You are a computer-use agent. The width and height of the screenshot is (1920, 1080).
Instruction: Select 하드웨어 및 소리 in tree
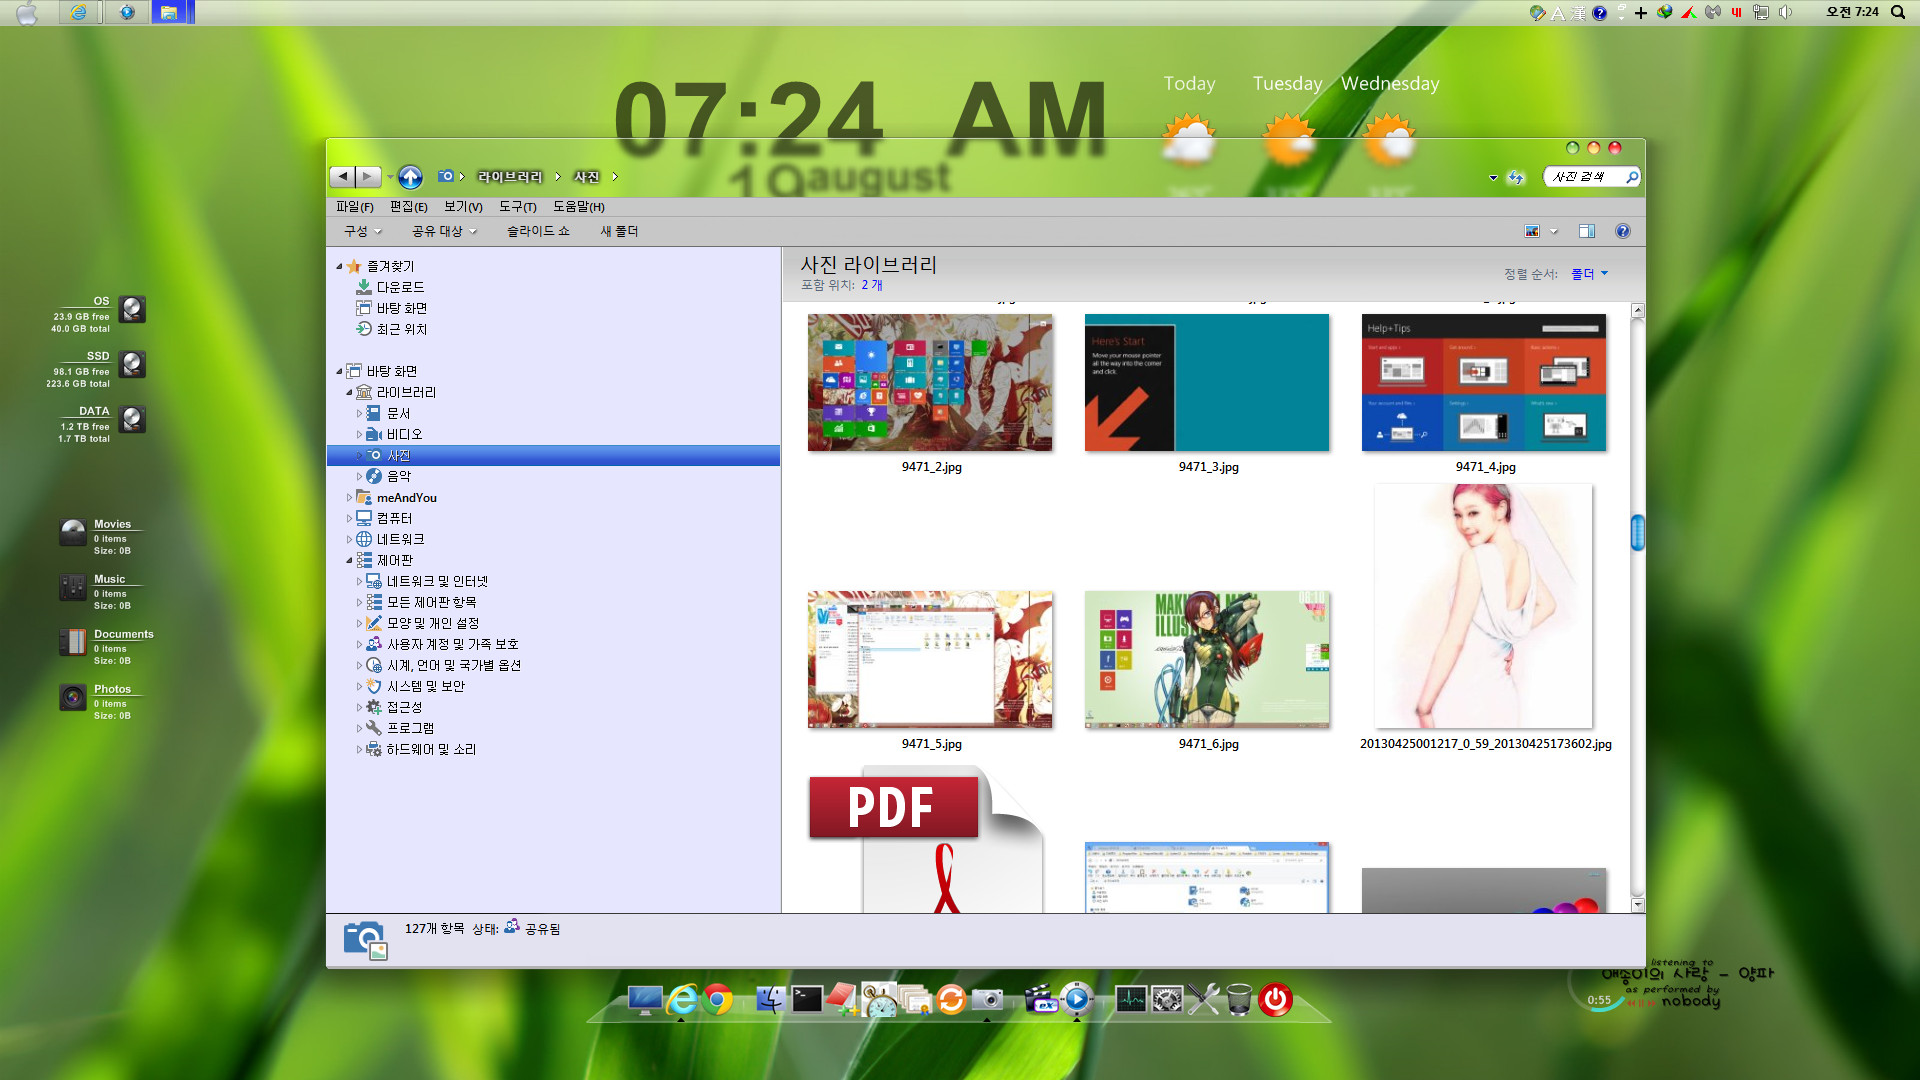431,749
